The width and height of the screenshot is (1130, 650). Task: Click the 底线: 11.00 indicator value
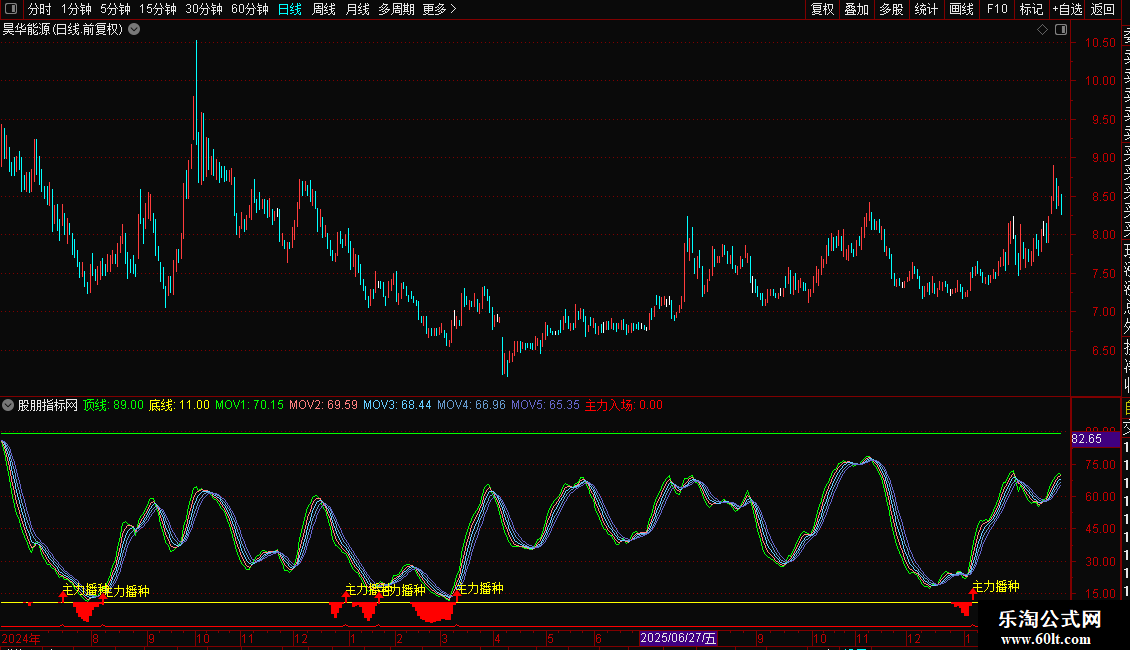pos(179,405)
